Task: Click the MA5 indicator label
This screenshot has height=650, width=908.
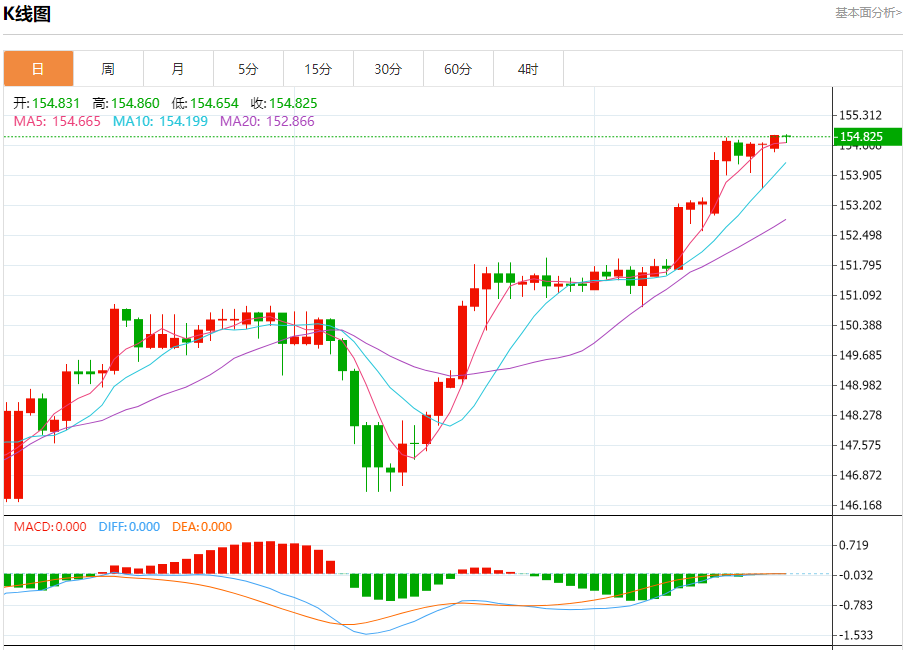Action: tap(57, 121)
